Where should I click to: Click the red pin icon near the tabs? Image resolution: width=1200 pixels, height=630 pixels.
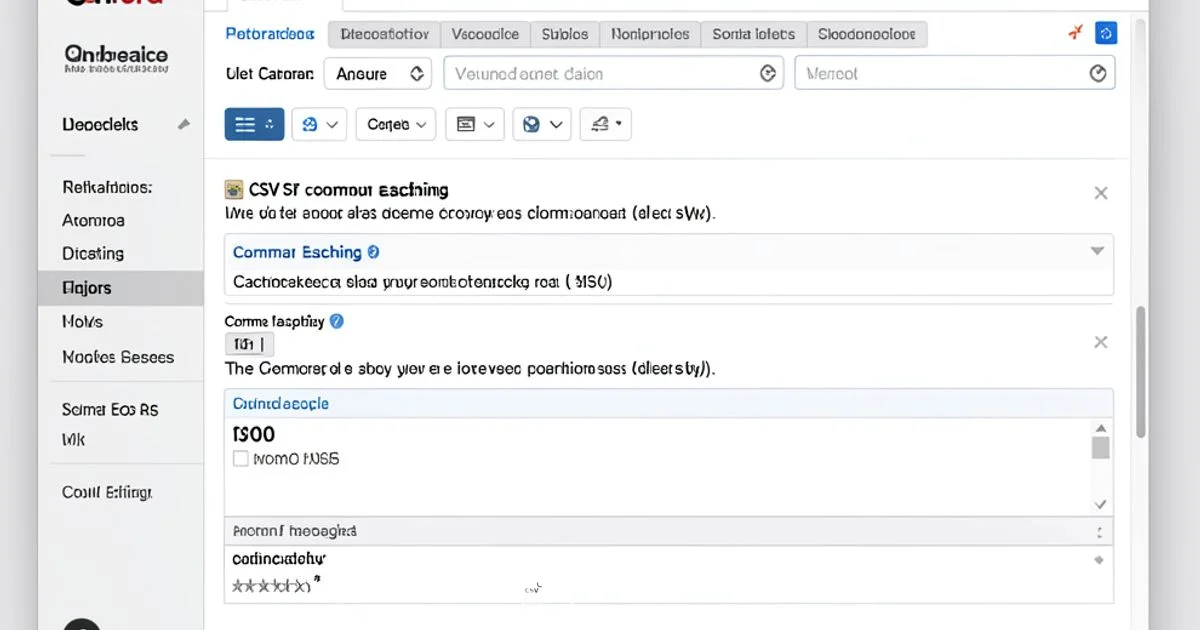click(x=1076, y=33)
